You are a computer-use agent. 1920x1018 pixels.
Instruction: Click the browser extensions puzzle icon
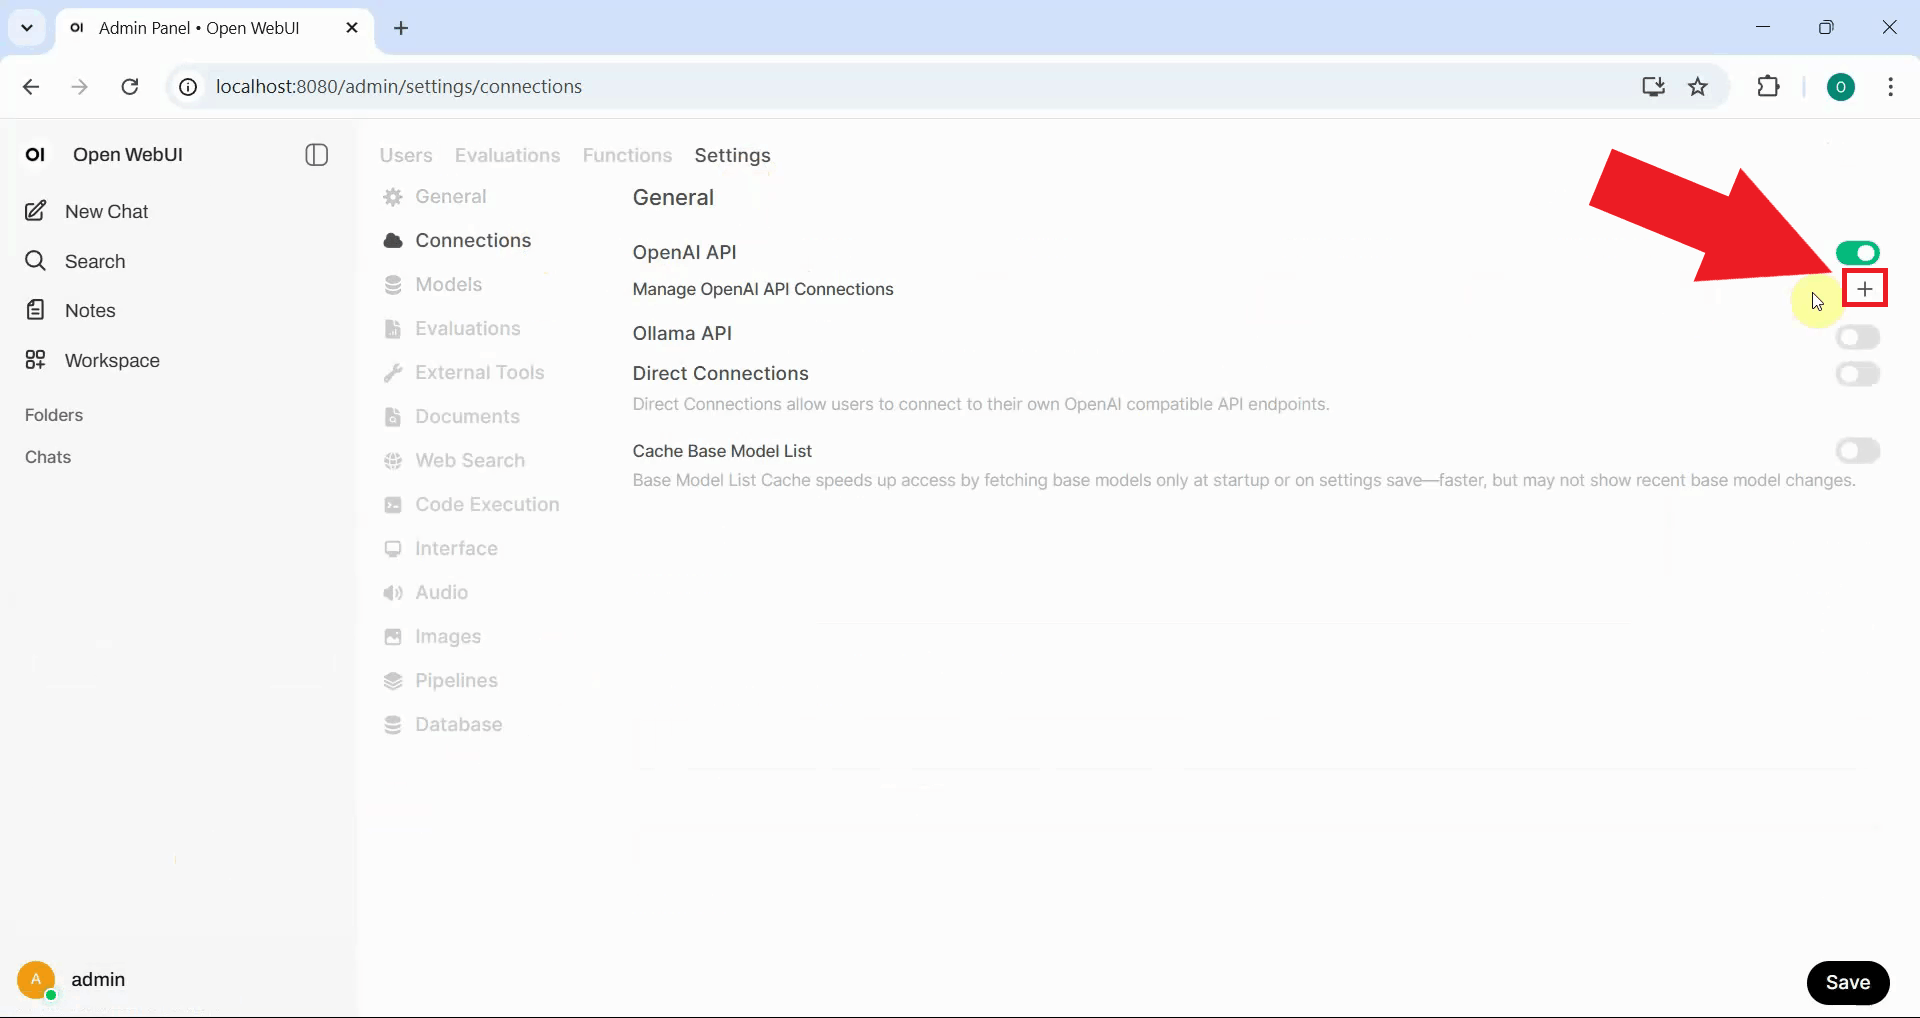point(1768,87)
